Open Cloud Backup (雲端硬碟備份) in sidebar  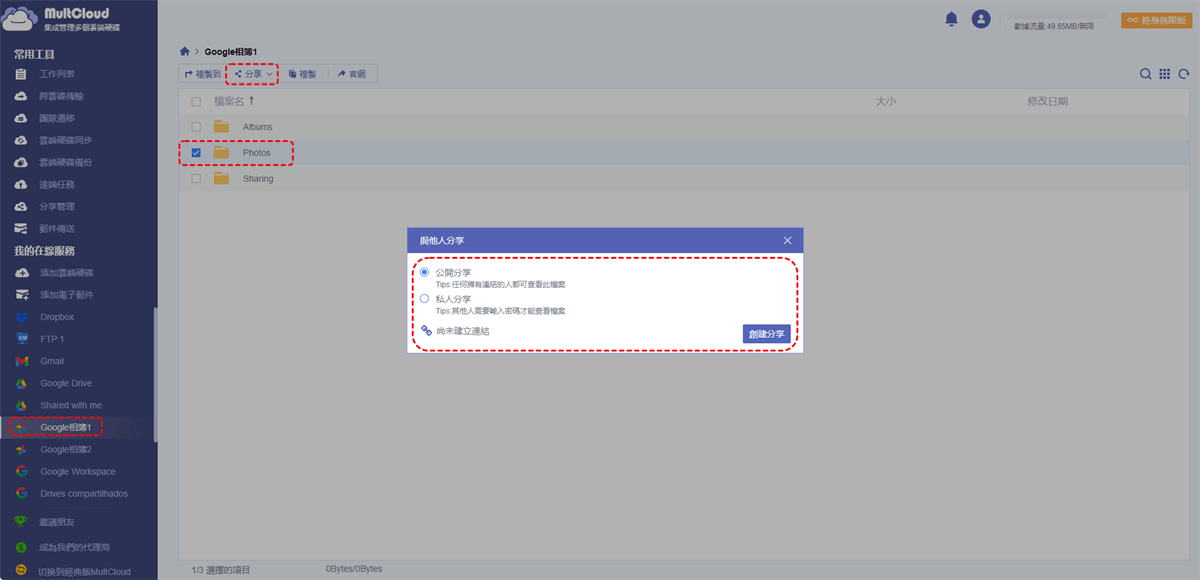pyautogui.click(x=66, y=162)
